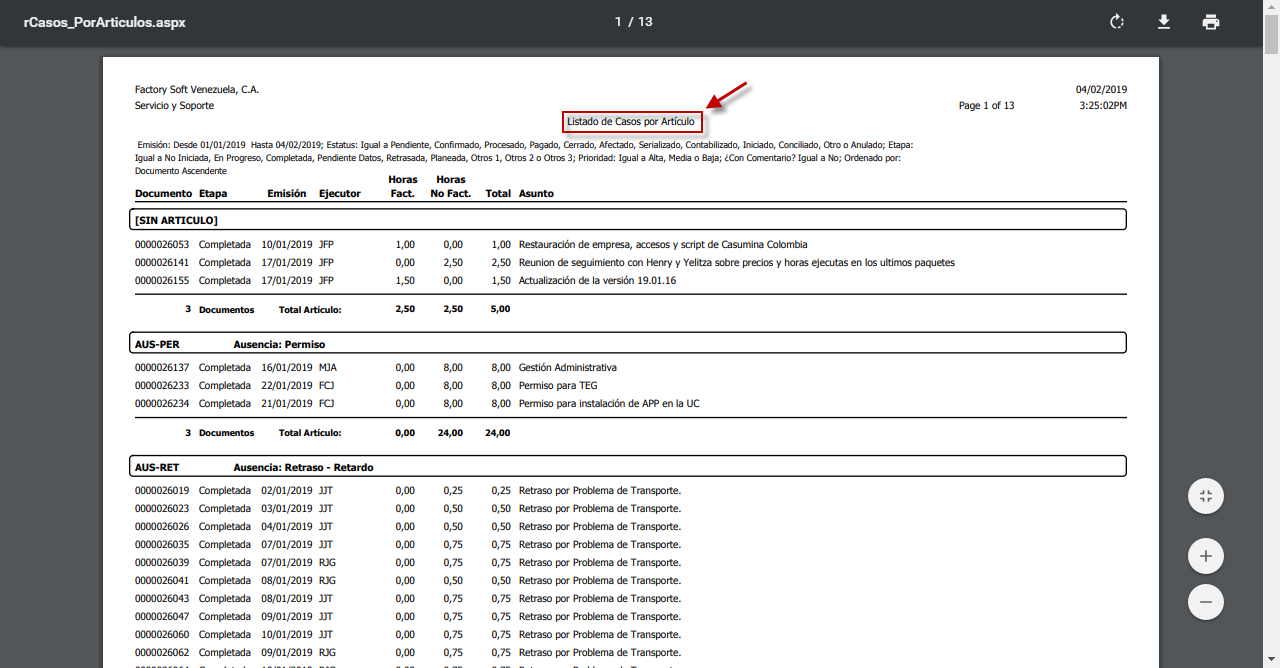Click the 'Permiso para TEG' subject text
This screenshot has width=1280, height=668.
(x=558, y=386)
